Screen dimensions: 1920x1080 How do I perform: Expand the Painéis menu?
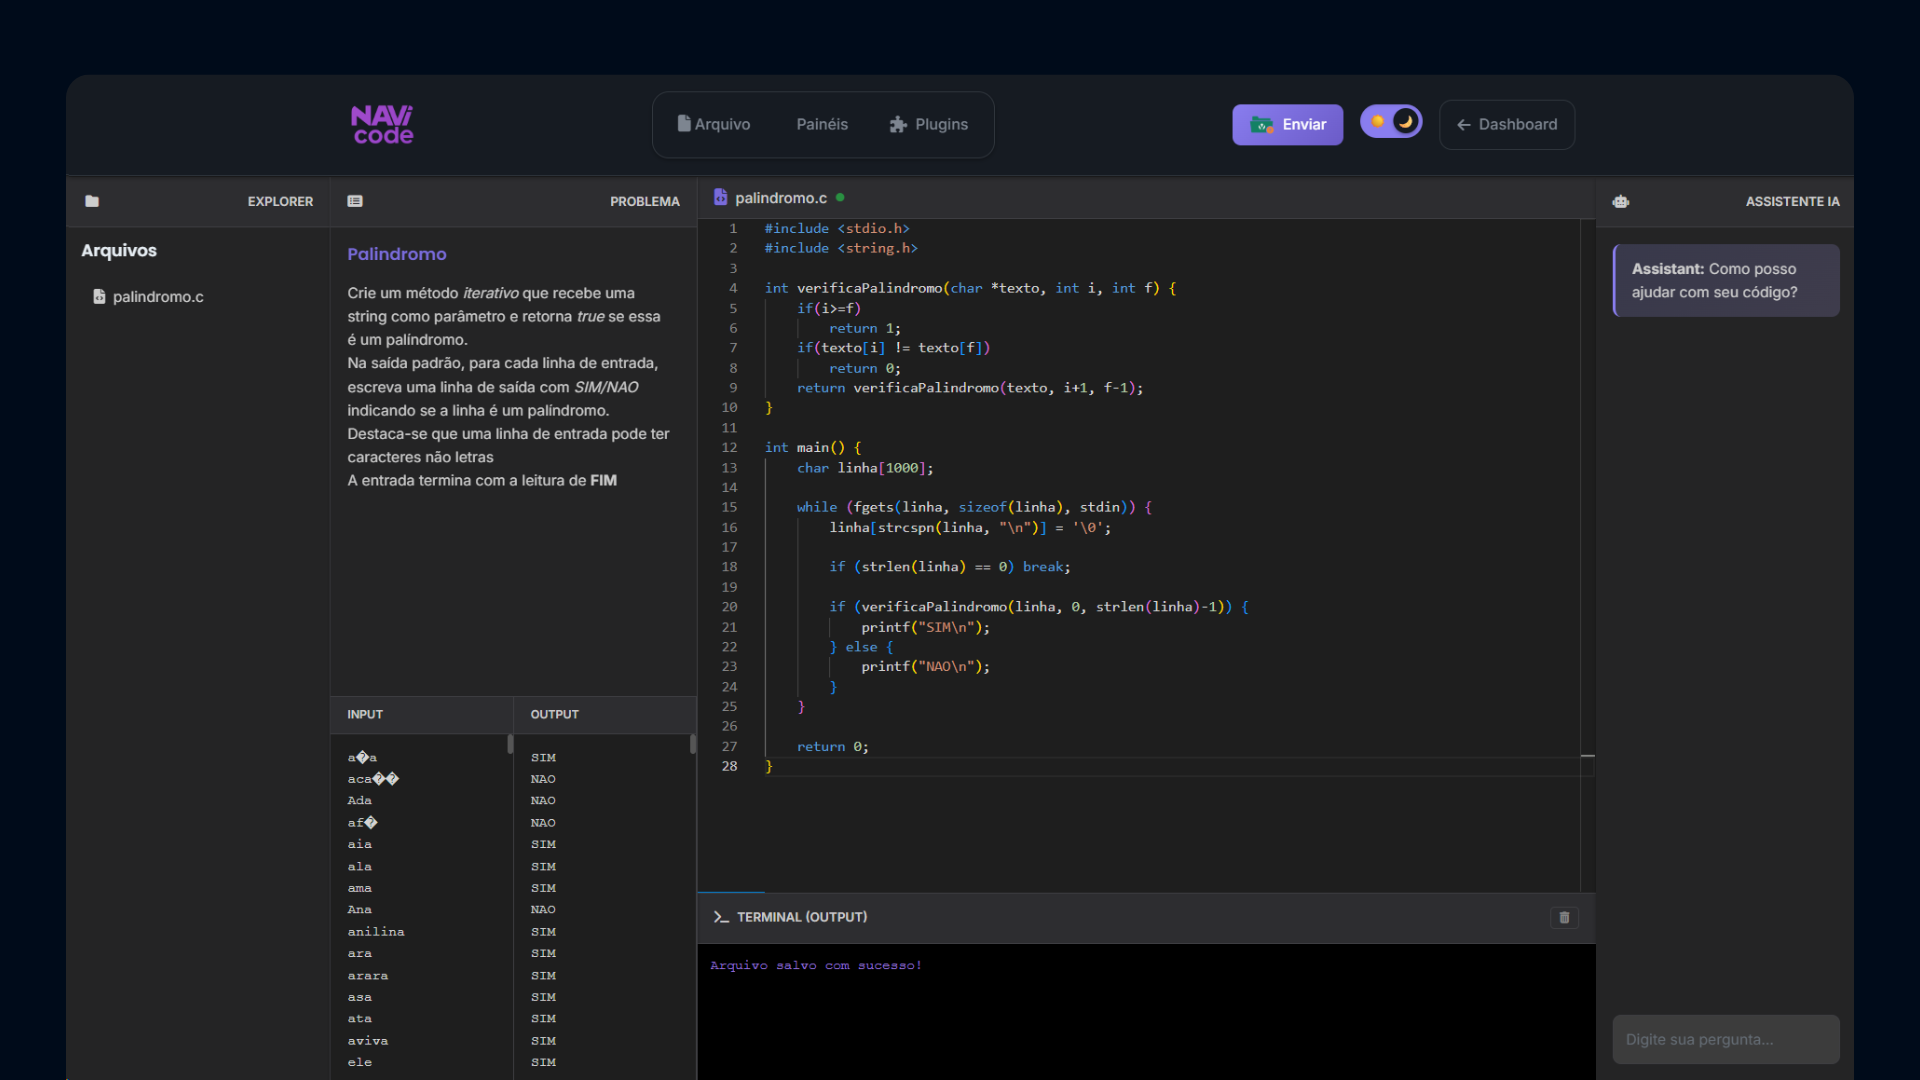point(822,124)
